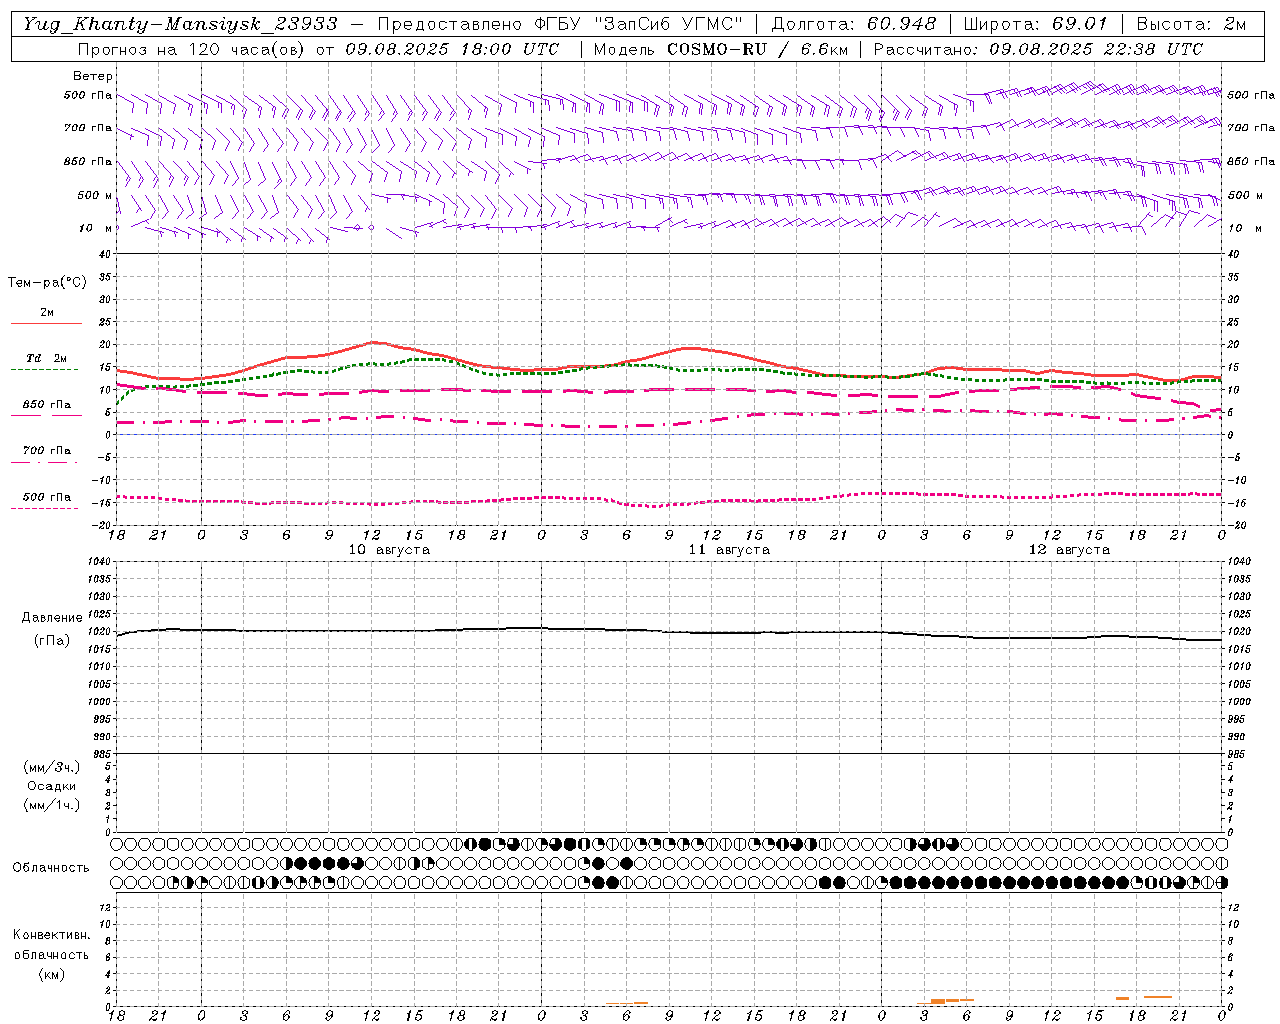Click the station title Yug_Khanty-Mansiysk_23933
The height and width of the screenshot is (1024, 1280).
180,24
